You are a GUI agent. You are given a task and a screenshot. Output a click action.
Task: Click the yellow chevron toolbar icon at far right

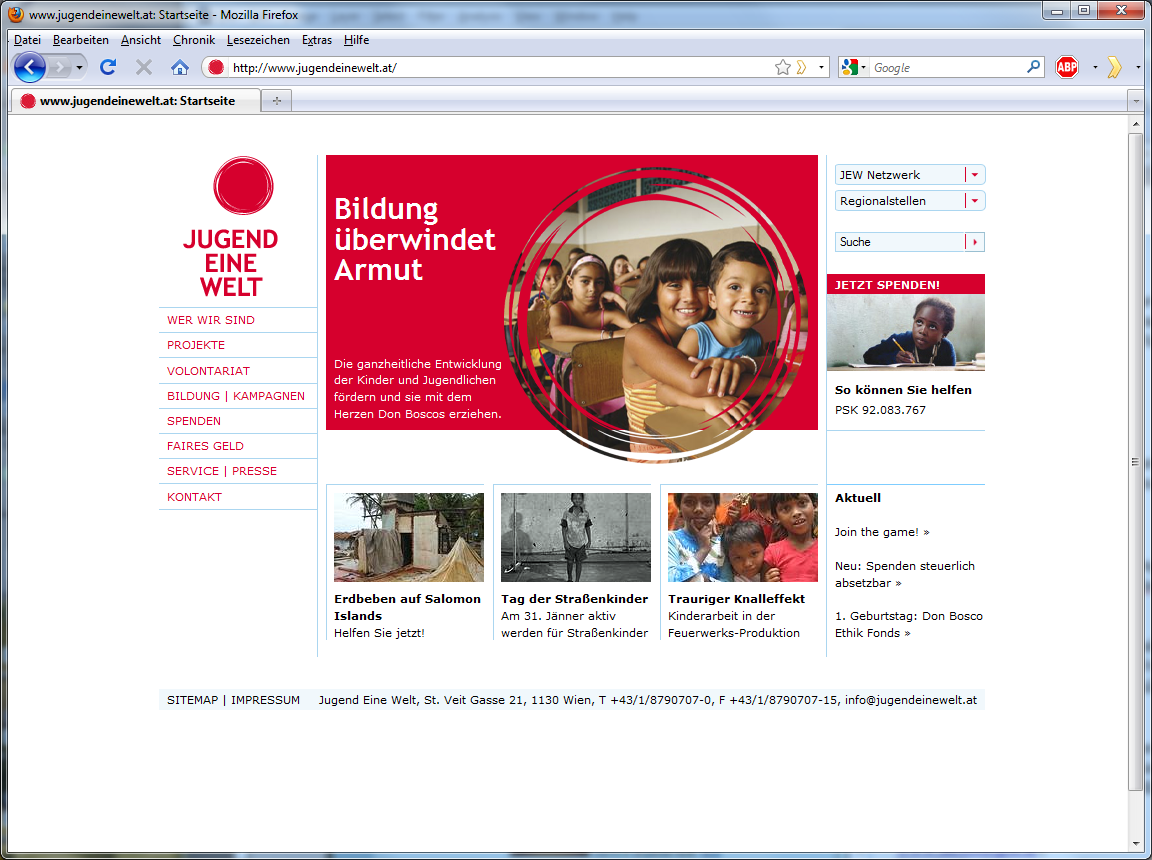coord(1115,68)
